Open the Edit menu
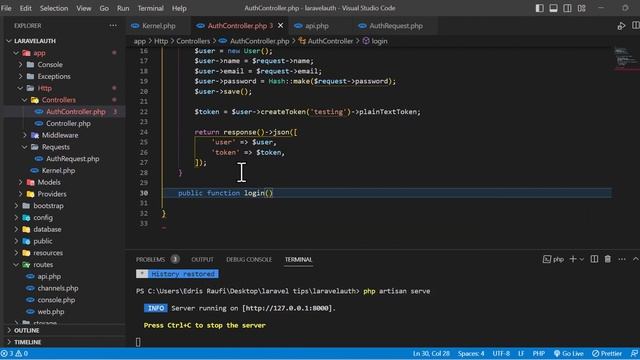Screen dimensions: 640x360 pos(25,8)
